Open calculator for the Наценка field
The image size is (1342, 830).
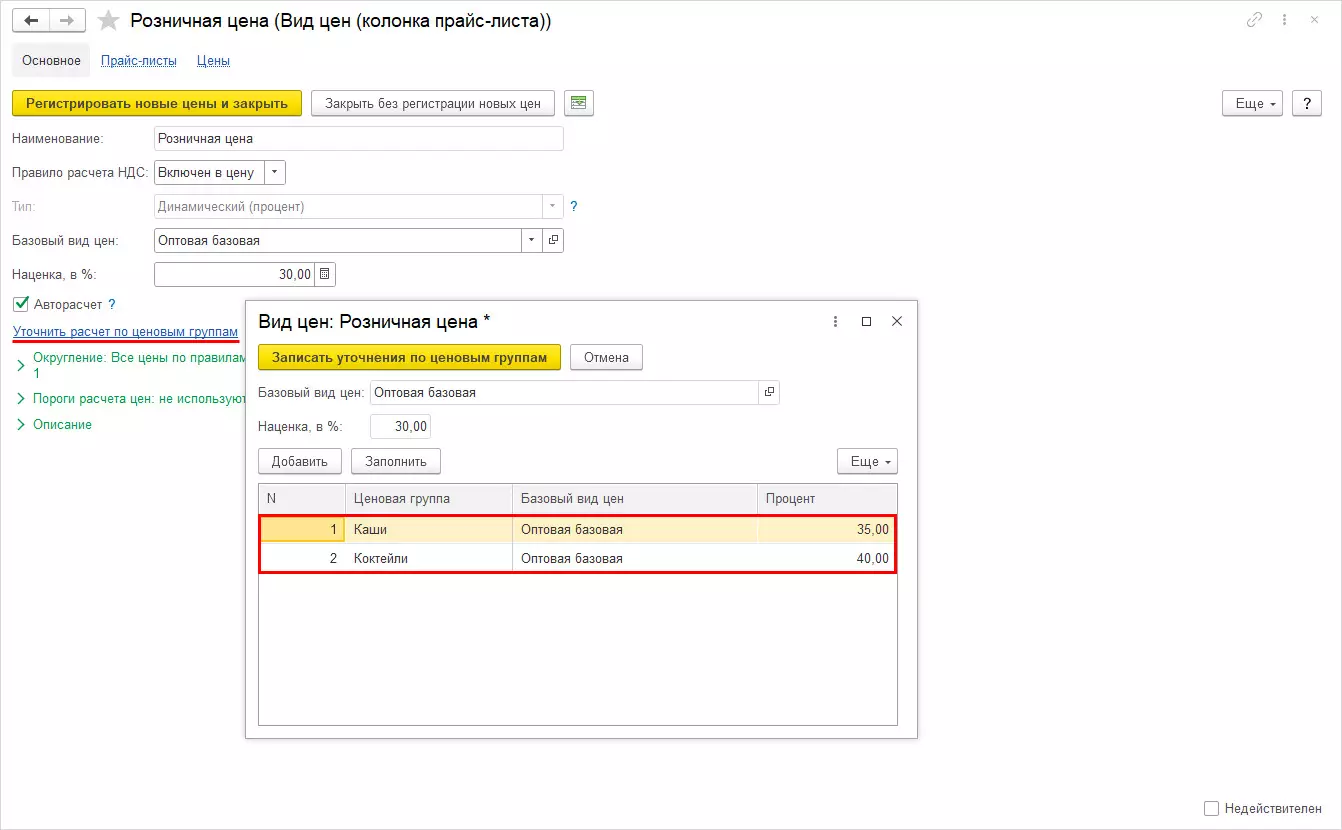(325, 274)
